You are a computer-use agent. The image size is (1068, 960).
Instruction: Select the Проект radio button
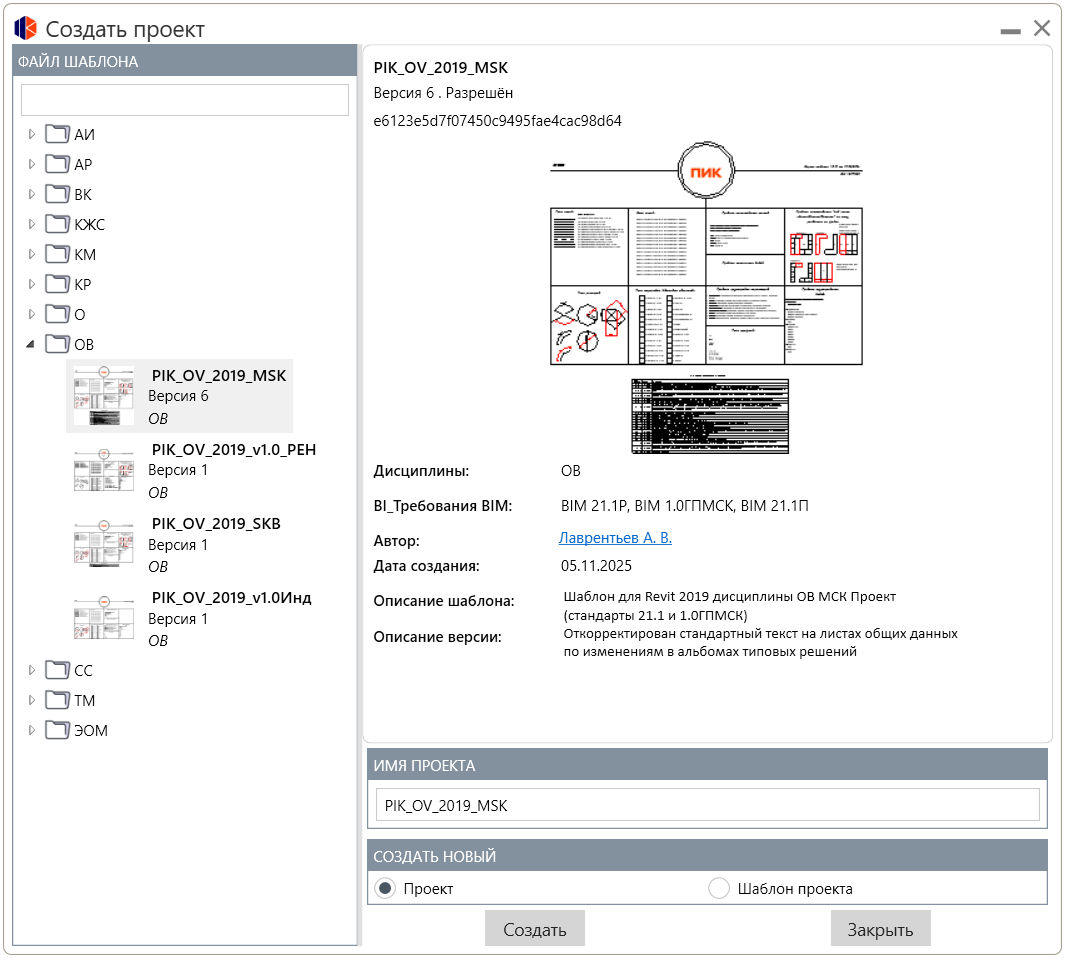tap(384, 888)
